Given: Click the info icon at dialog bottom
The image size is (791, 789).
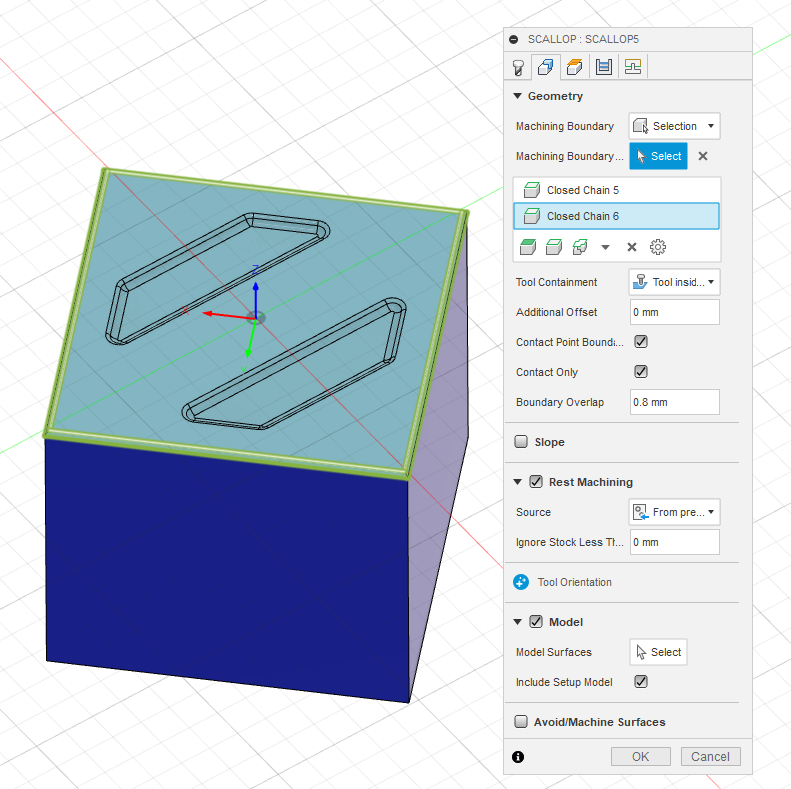Looking at the screenshot, I should tap(518, 757).
